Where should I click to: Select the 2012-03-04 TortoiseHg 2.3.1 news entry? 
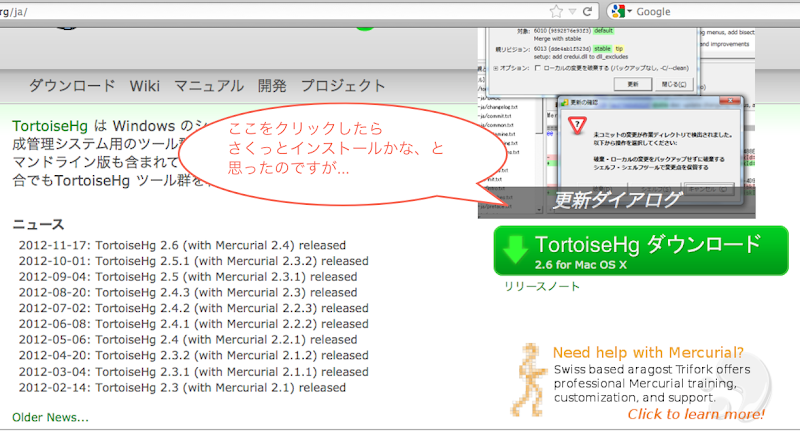click(x=193, y=372)
